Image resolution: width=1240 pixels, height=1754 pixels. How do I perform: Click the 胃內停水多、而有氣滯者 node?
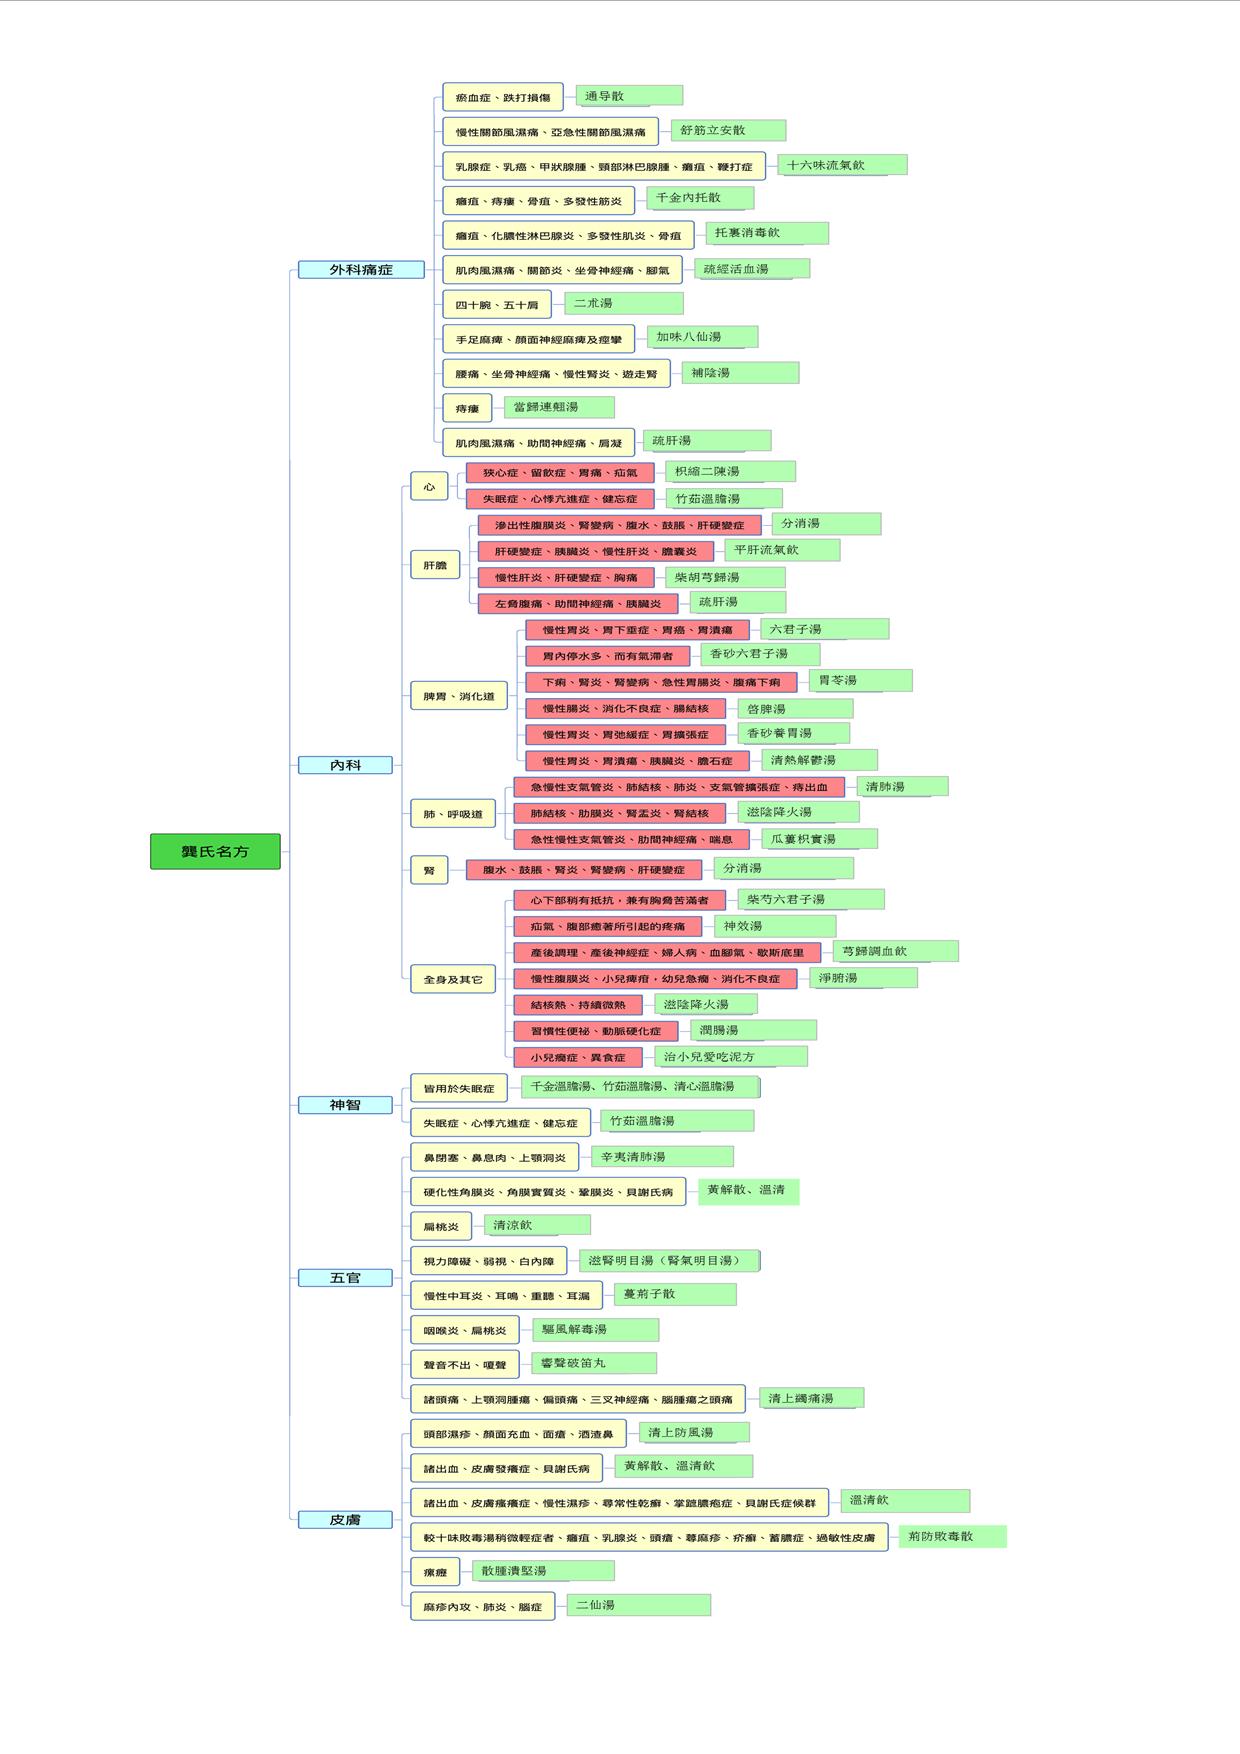coord(608,656)
